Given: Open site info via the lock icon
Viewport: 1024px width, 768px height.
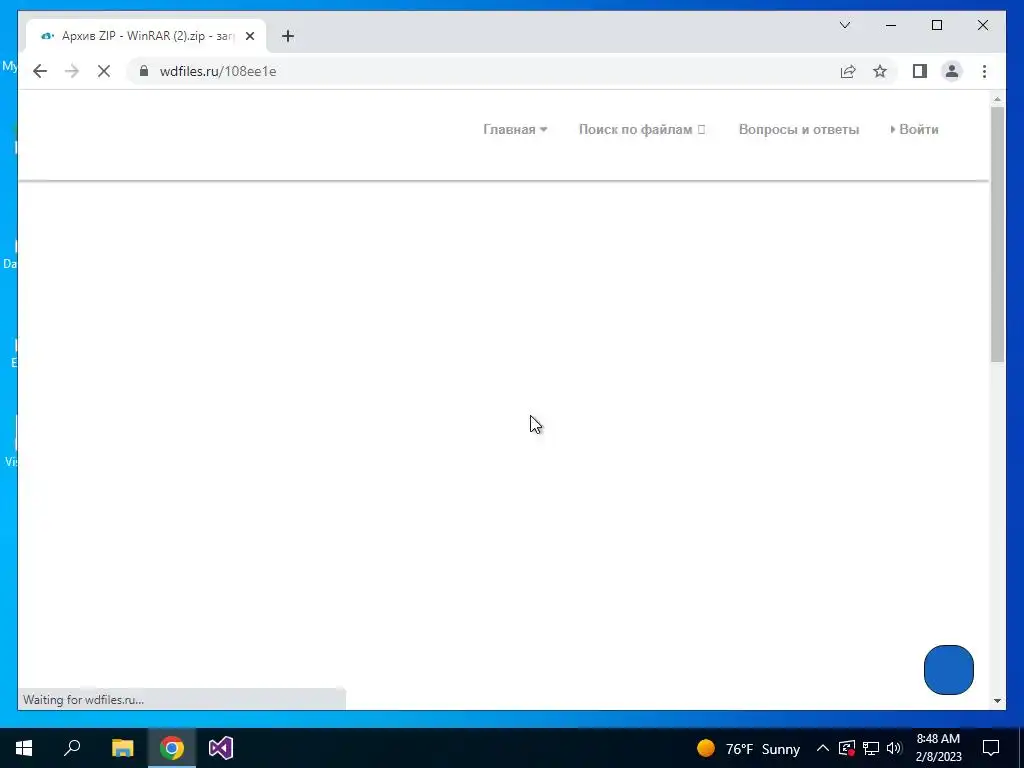Looking at the screenshot, I should click(144, 71).
